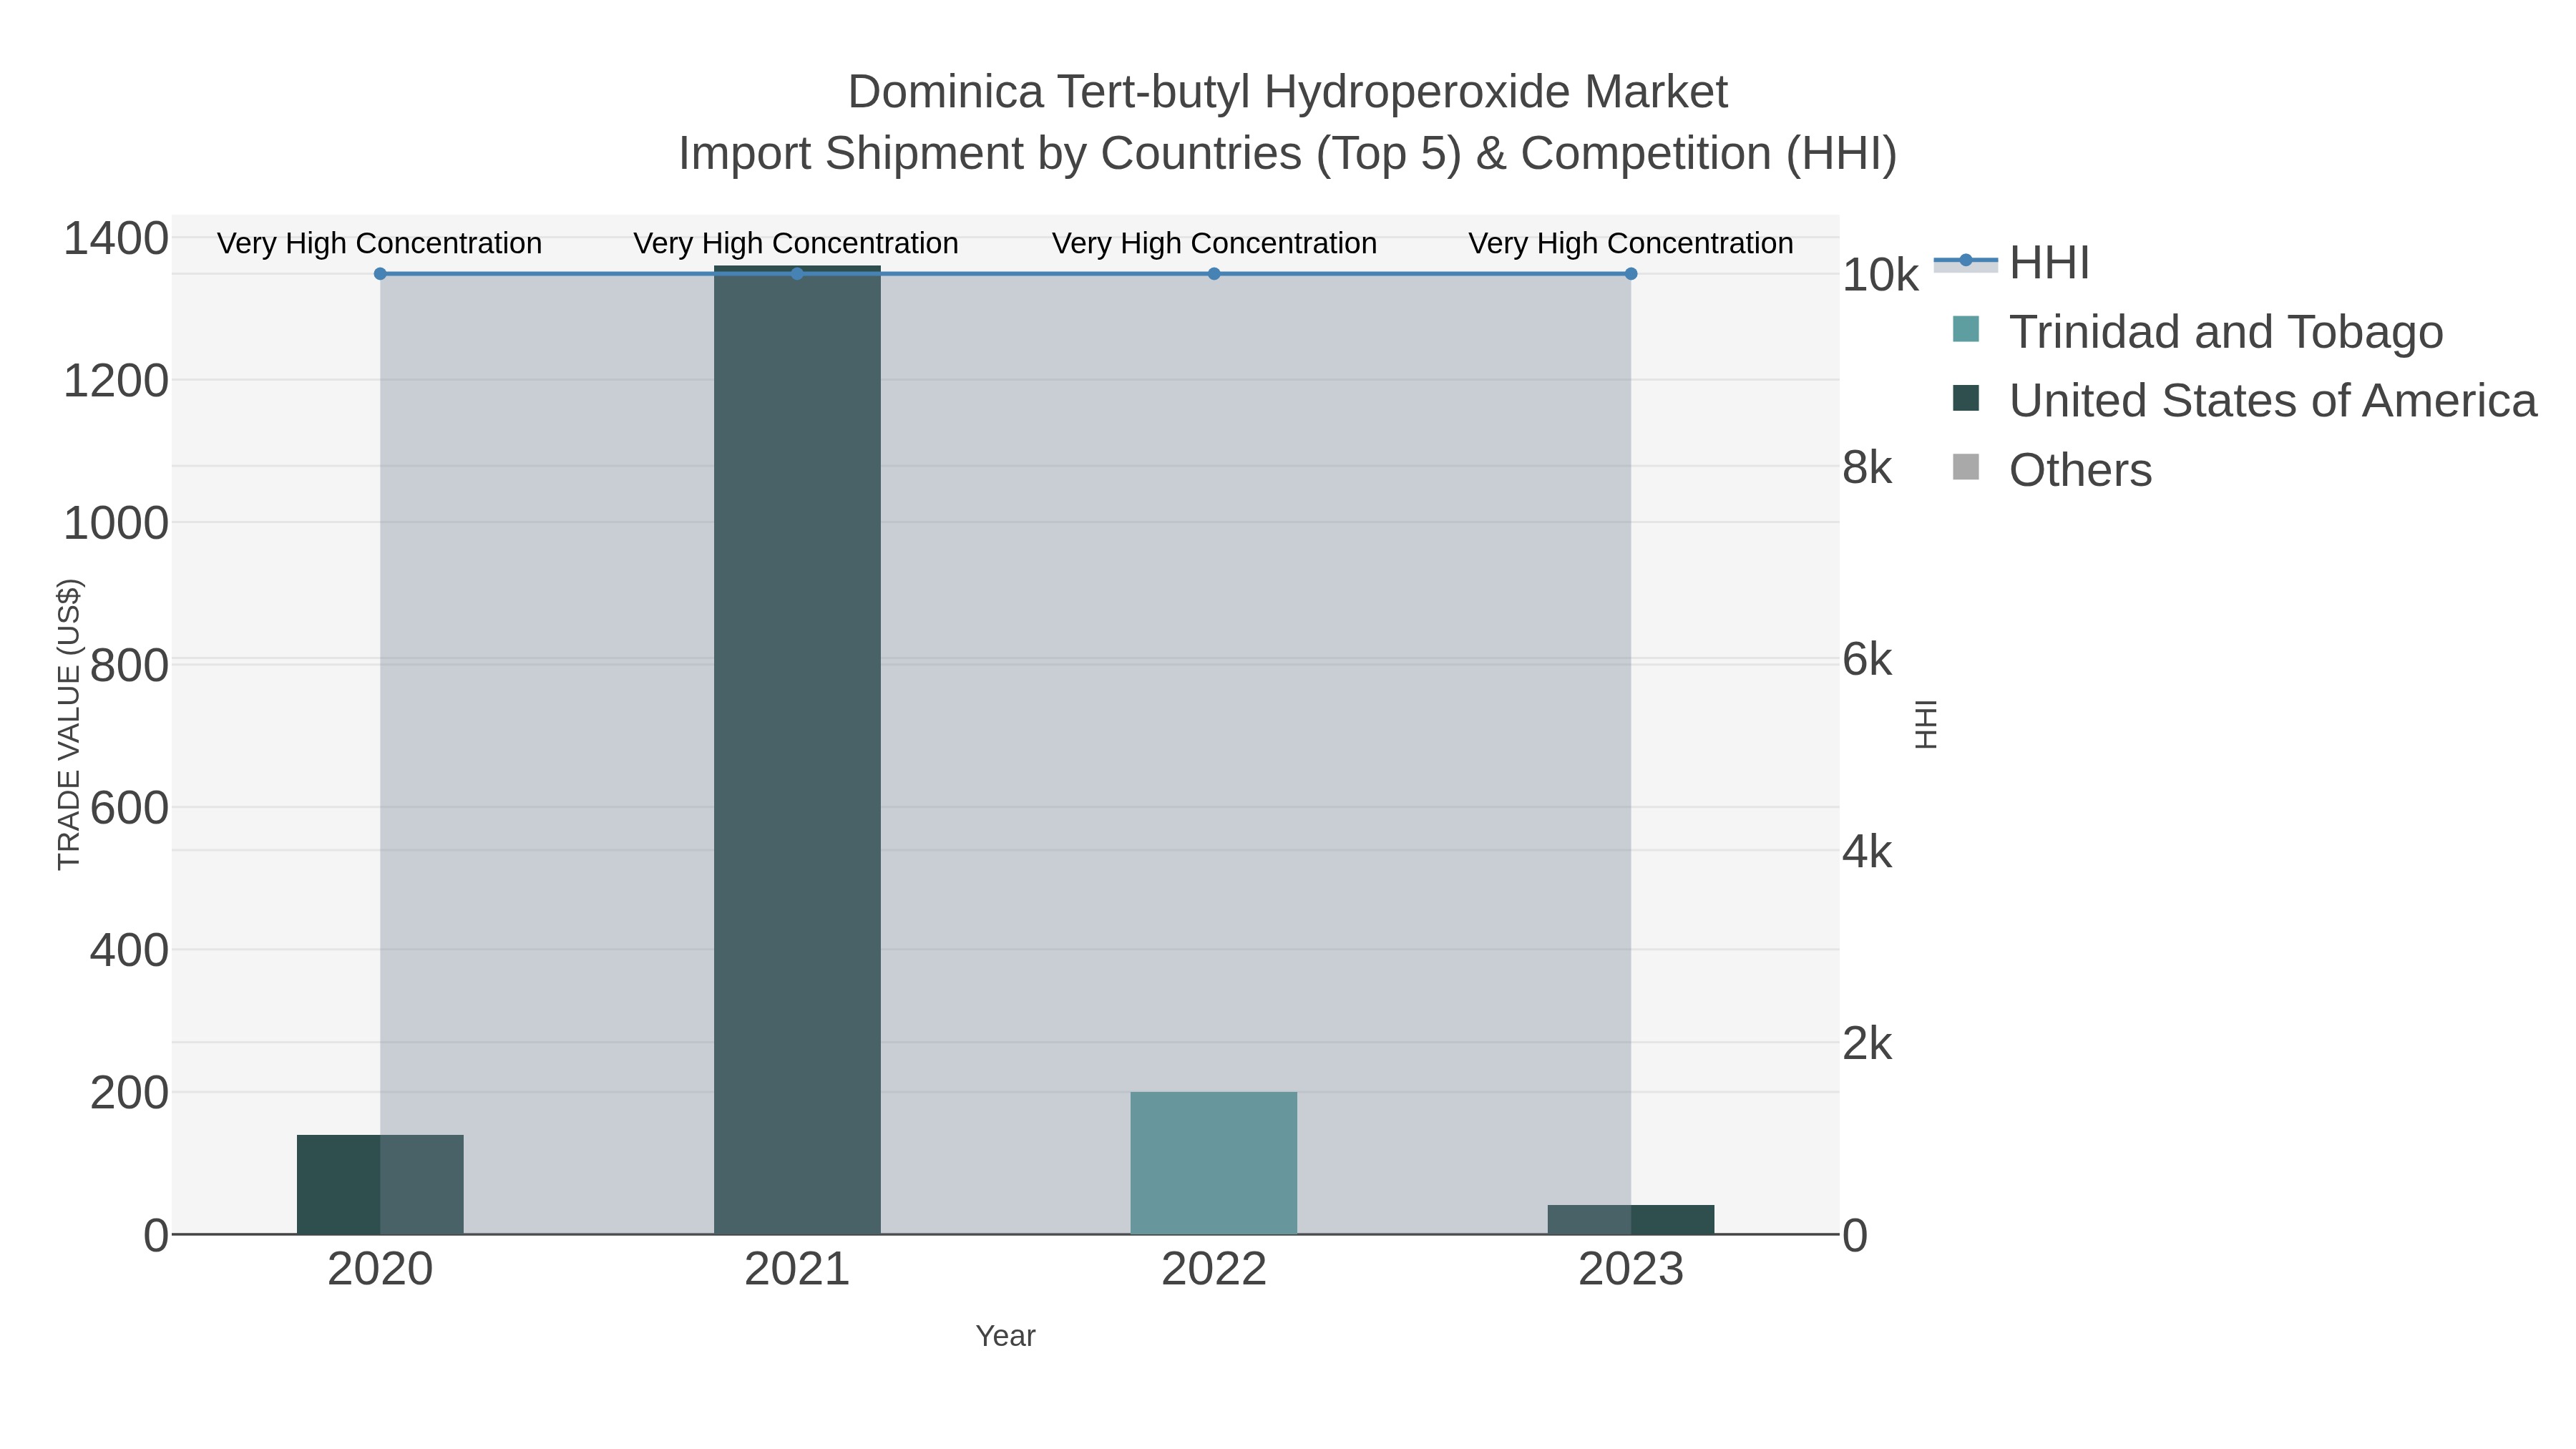Click the chart title 'Dominica Tert-butyl Hydroperoxide Market'
Viewport: 2576px width, 1449px height.
tap(1288, 92)
